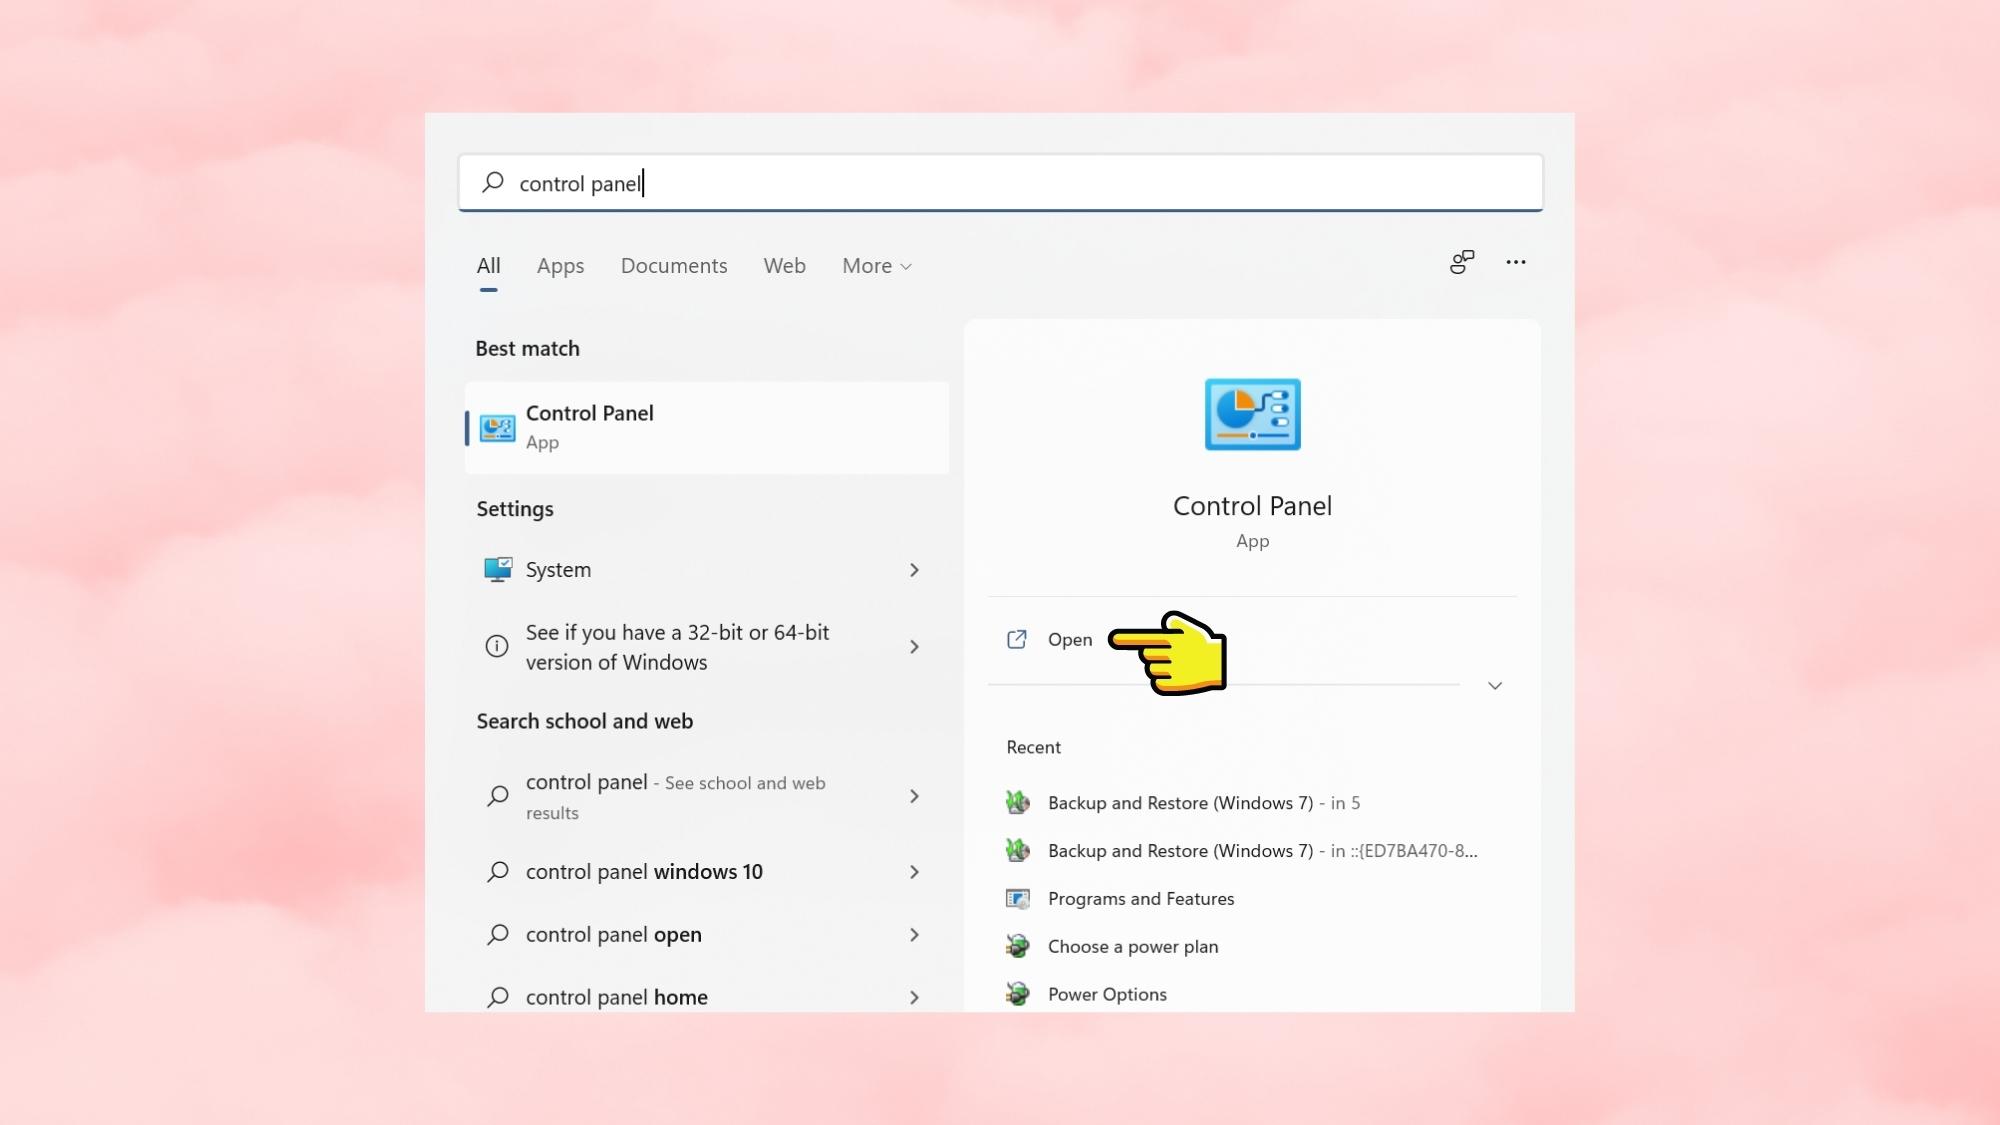
Task: Click the feedback/account icon beside the ellipsis
Action: [1462, 262]
